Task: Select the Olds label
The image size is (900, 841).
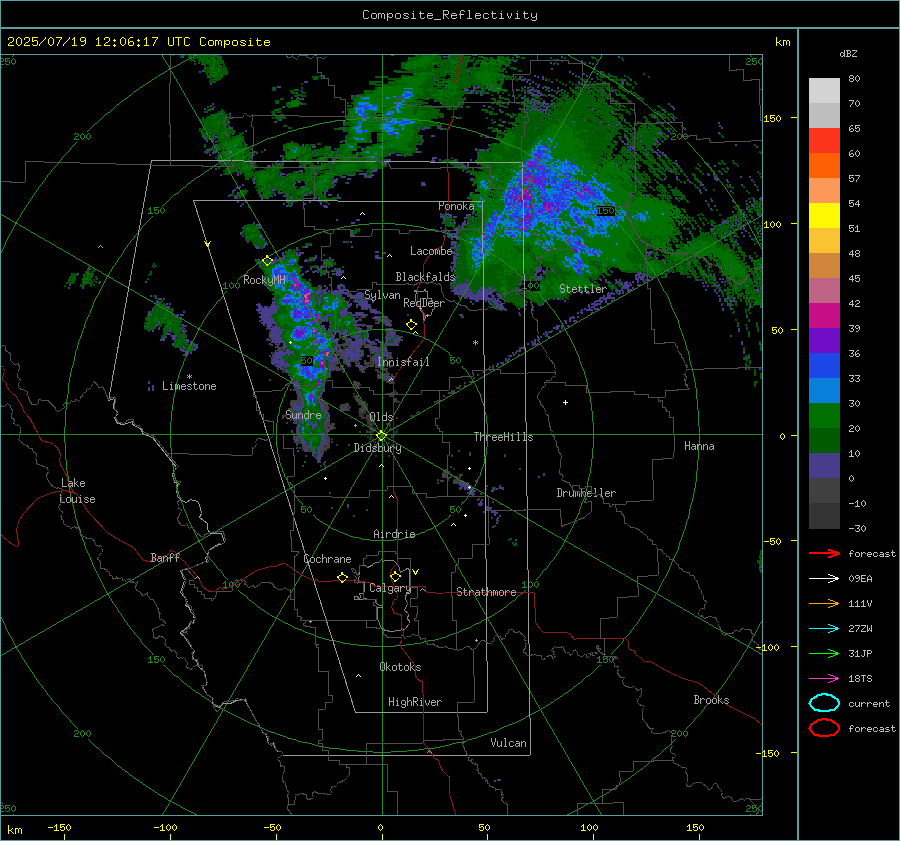Action: click(381, 417)
